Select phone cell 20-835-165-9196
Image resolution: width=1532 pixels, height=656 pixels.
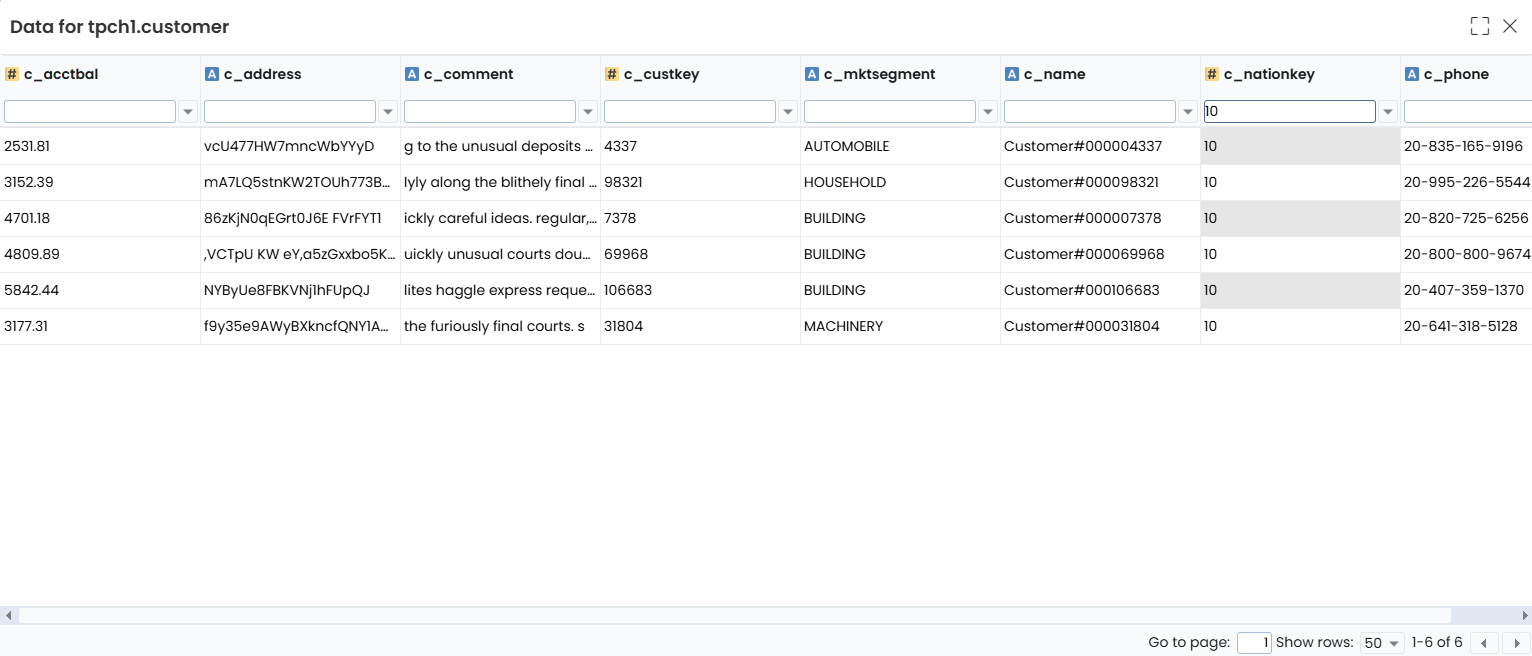1466,146
